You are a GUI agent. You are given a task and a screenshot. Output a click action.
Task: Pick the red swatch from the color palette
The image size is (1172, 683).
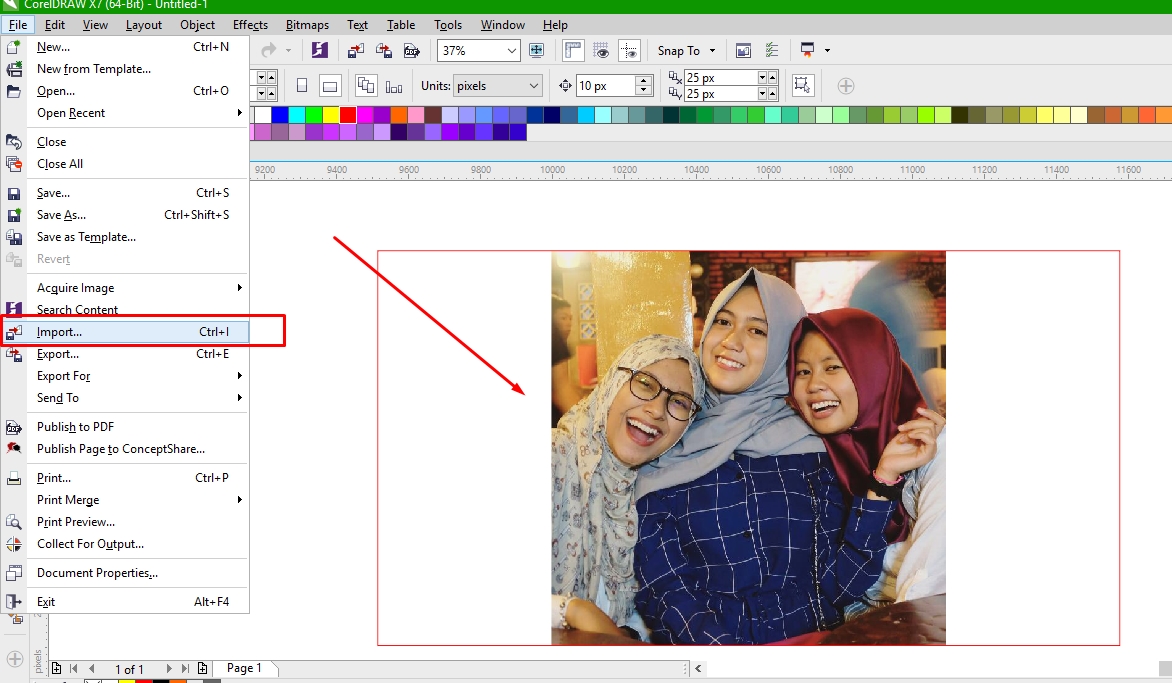348,115
